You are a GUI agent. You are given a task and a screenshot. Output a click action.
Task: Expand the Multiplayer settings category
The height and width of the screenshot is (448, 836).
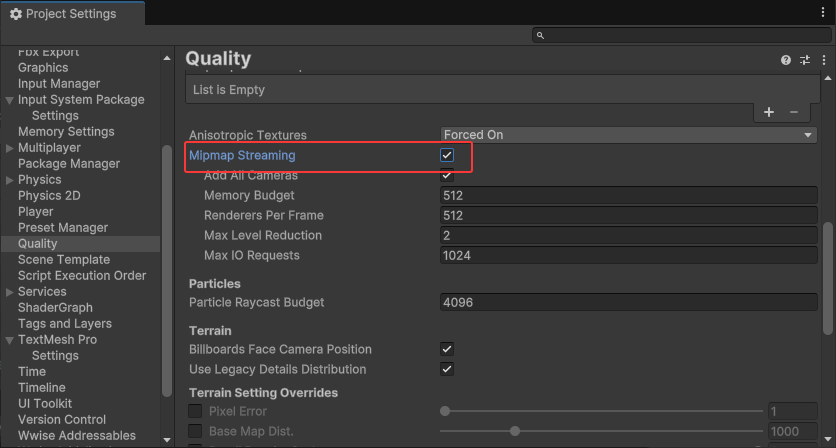(x=9, y=148)
